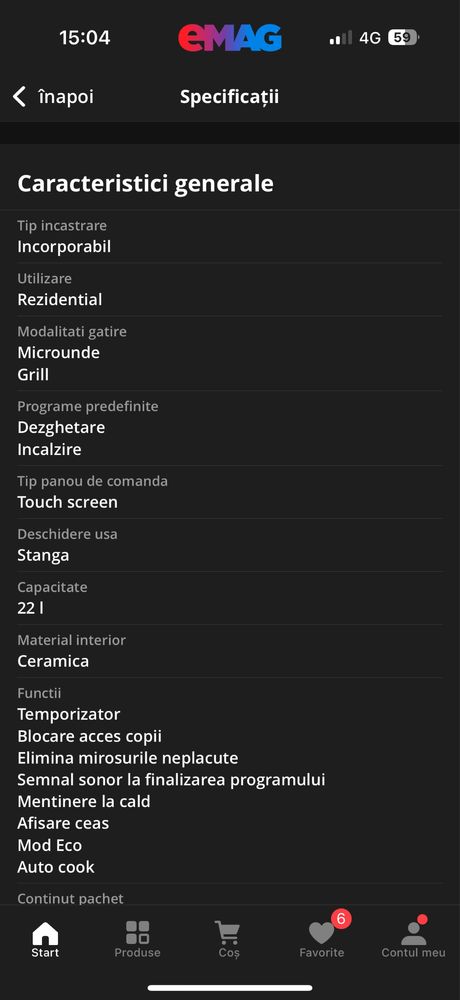
Task: Open the Coș shopping cart icon
Action: [228, 932]
